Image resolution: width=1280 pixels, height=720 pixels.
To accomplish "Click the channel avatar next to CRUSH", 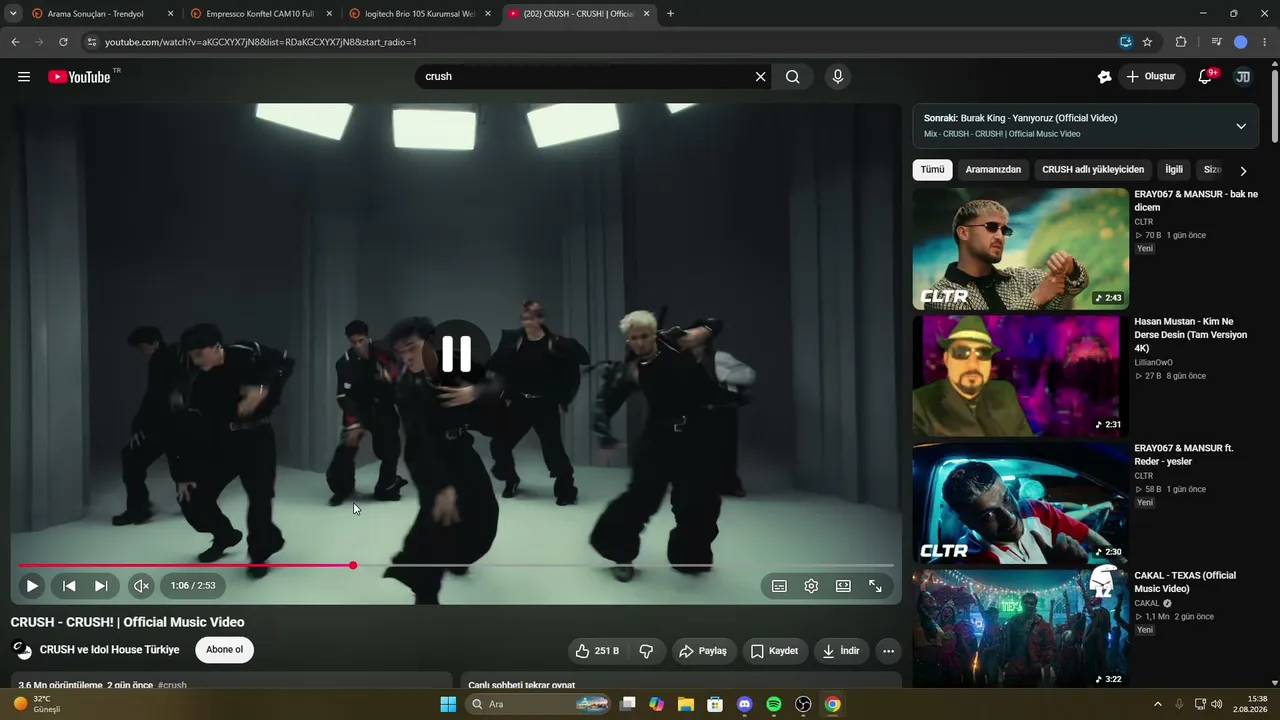I will pos(22,650).
